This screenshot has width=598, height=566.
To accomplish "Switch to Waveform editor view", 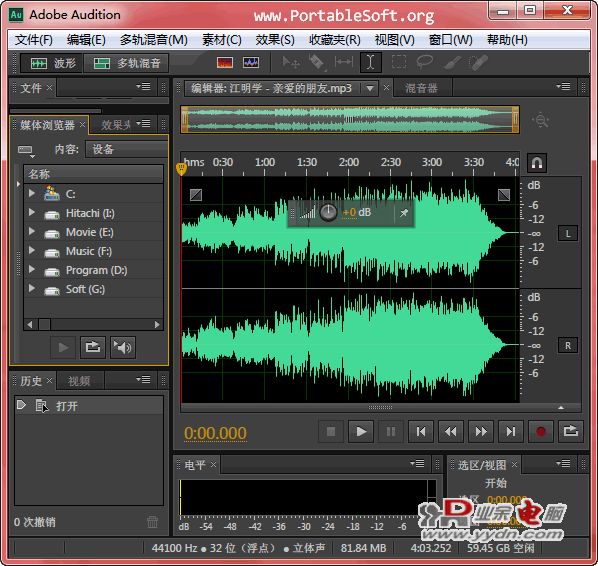I will [51, 63].
